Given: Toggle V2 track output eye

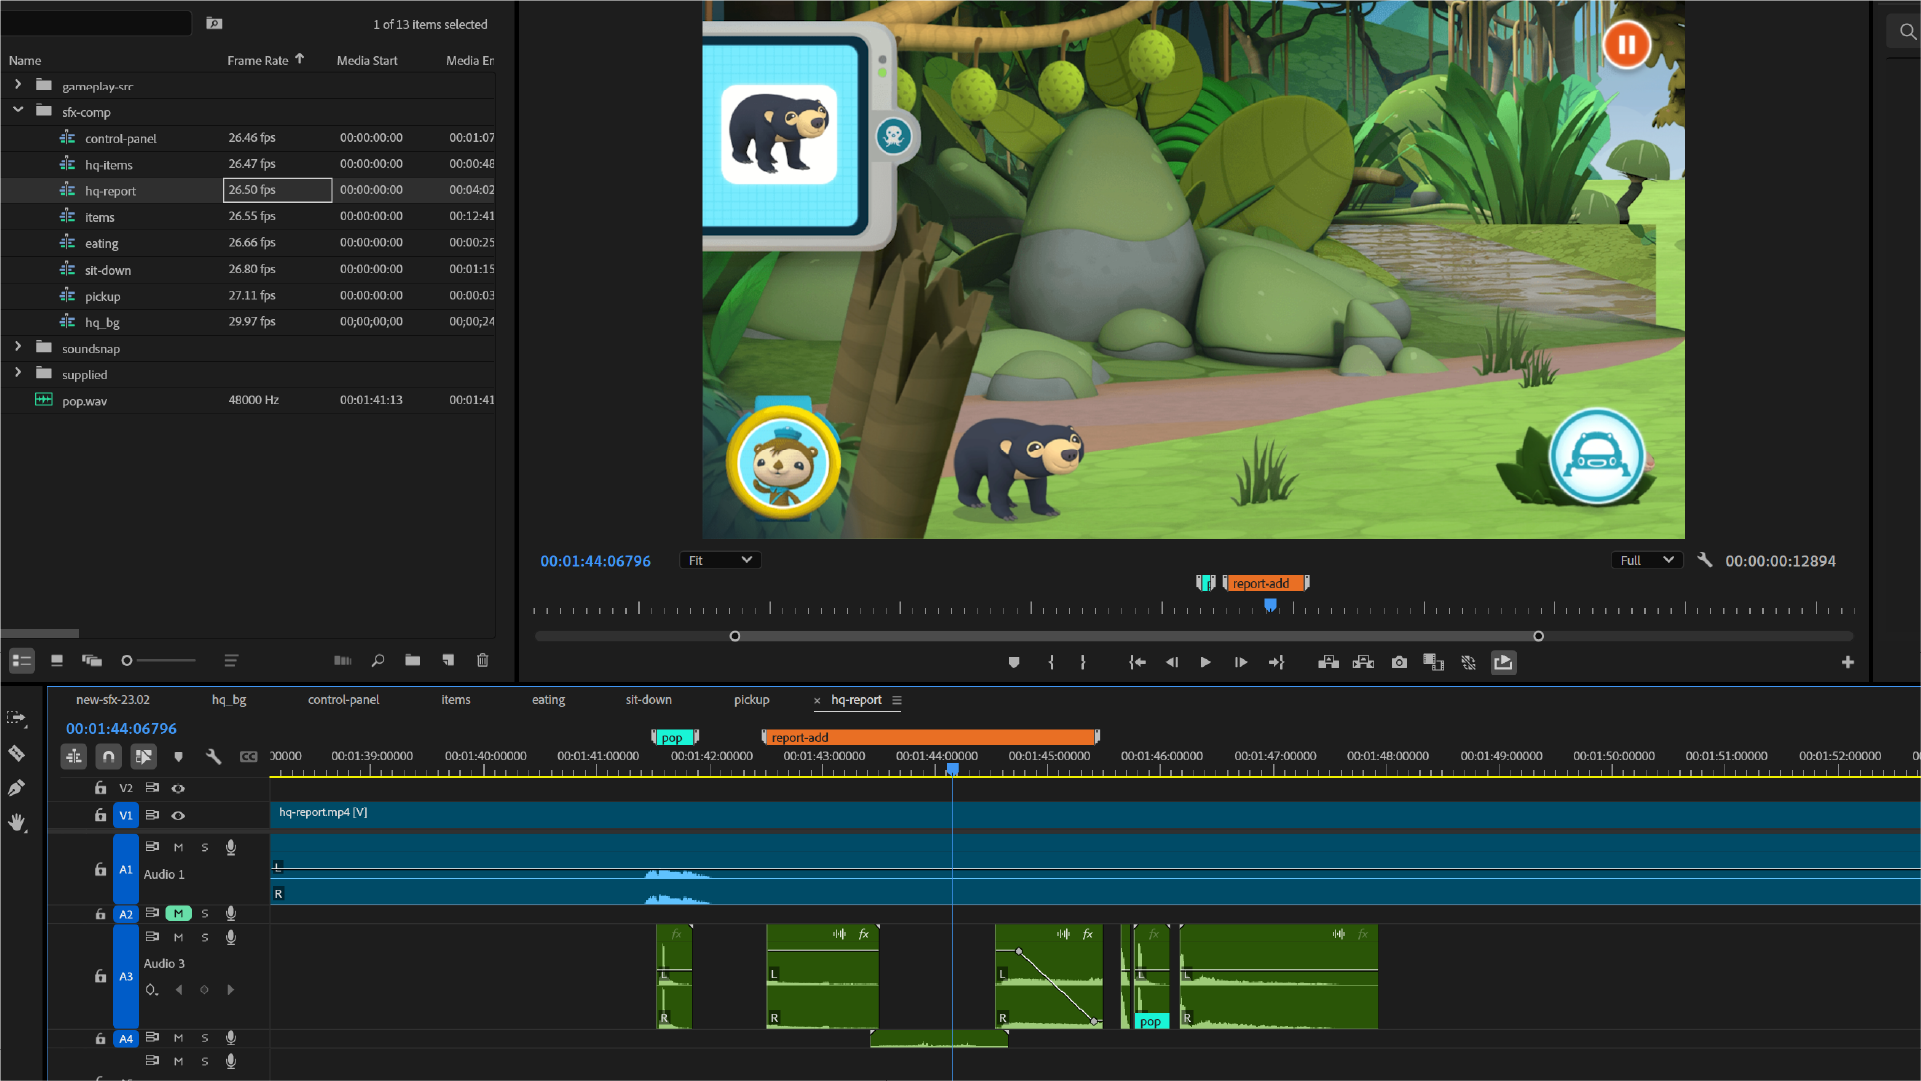Looking at the screenshot, I should tap(178, 789).
